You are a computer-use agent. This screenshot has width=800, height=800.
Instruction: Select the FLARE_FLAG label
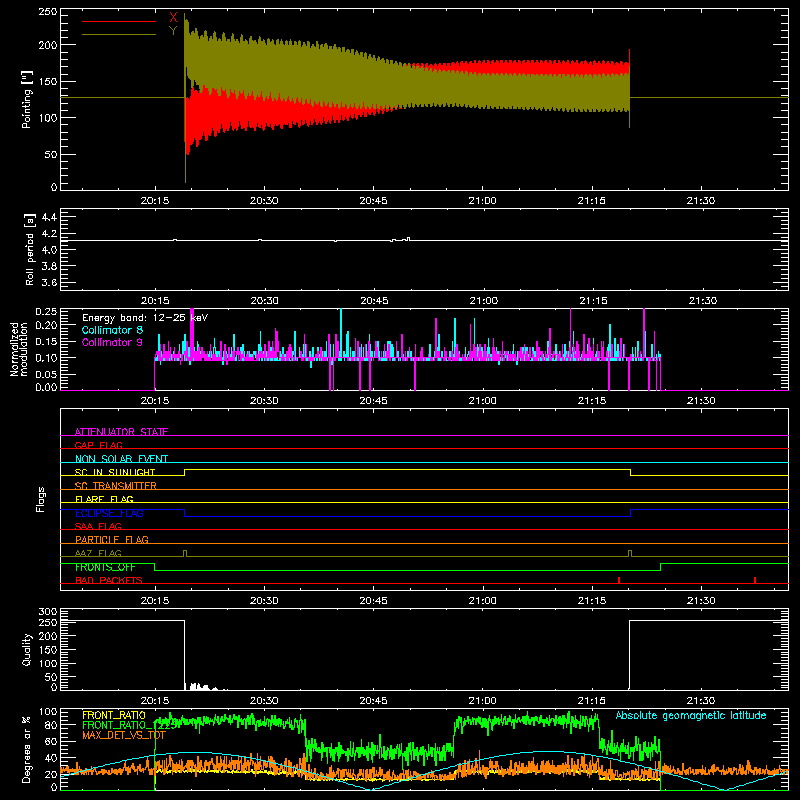(104, 499)
